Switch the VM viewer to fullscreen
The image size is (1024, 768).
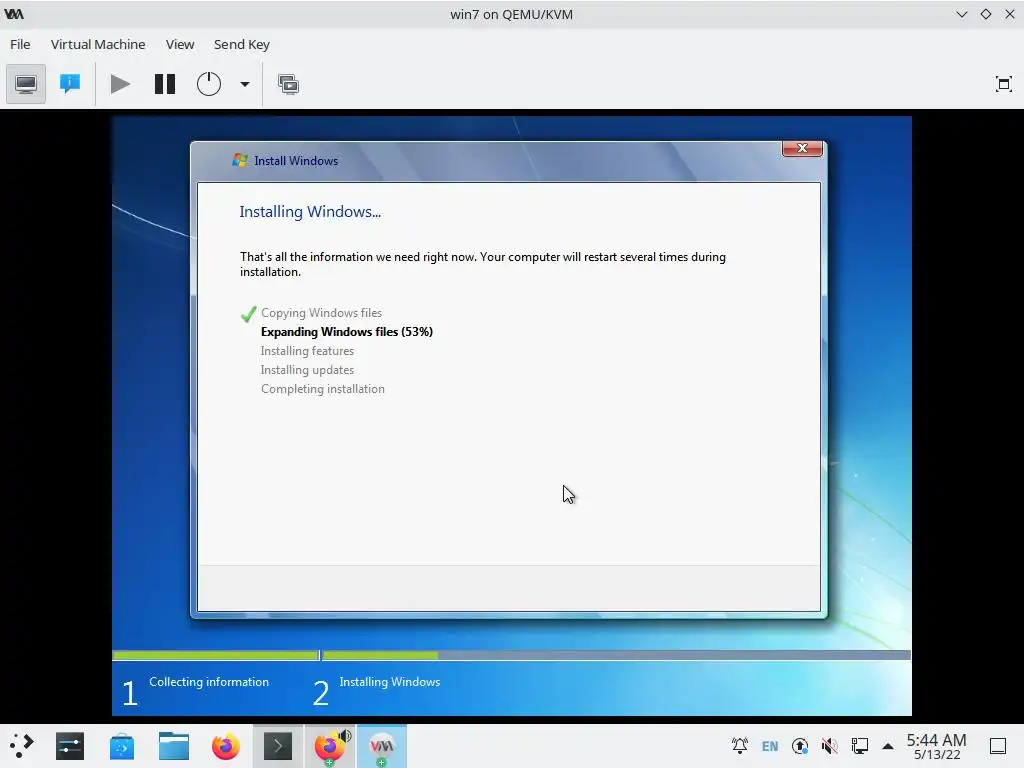click(x=1004, y=84)
